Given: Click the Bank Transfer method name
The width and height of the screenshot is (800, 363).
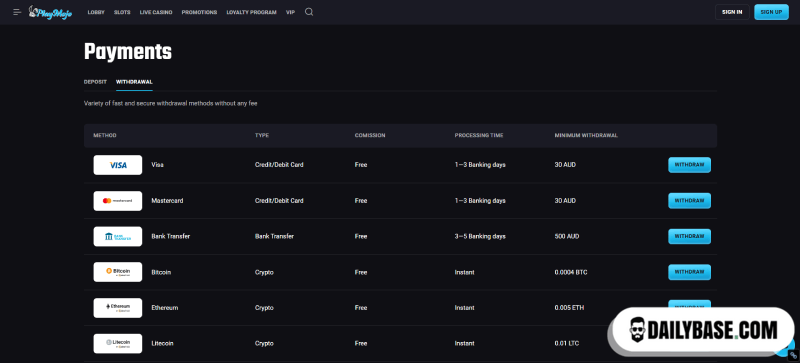Looking at the screenshot, I should [x=171, y=236].
